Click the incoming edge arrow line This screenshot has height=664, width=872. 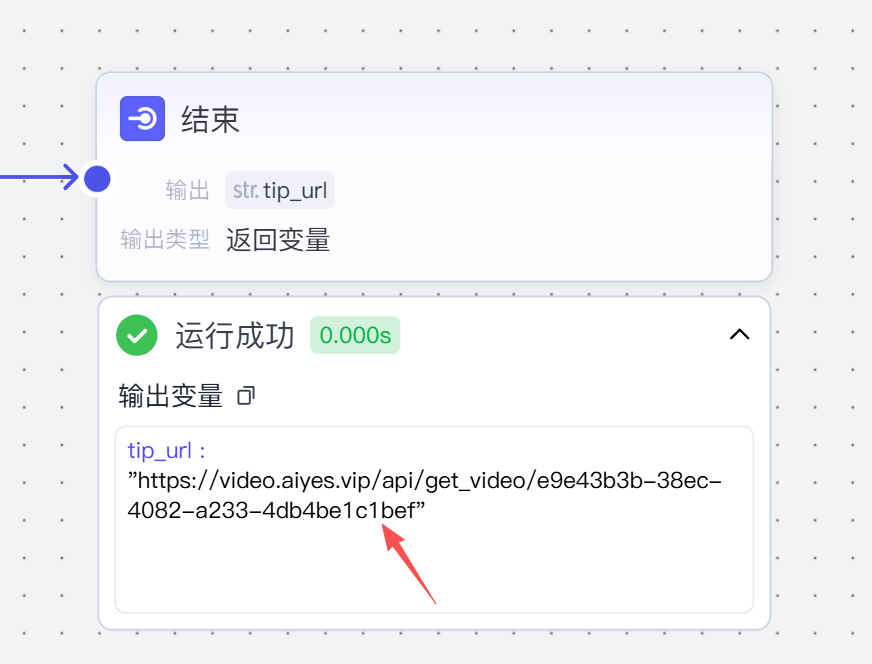[39, 177]
